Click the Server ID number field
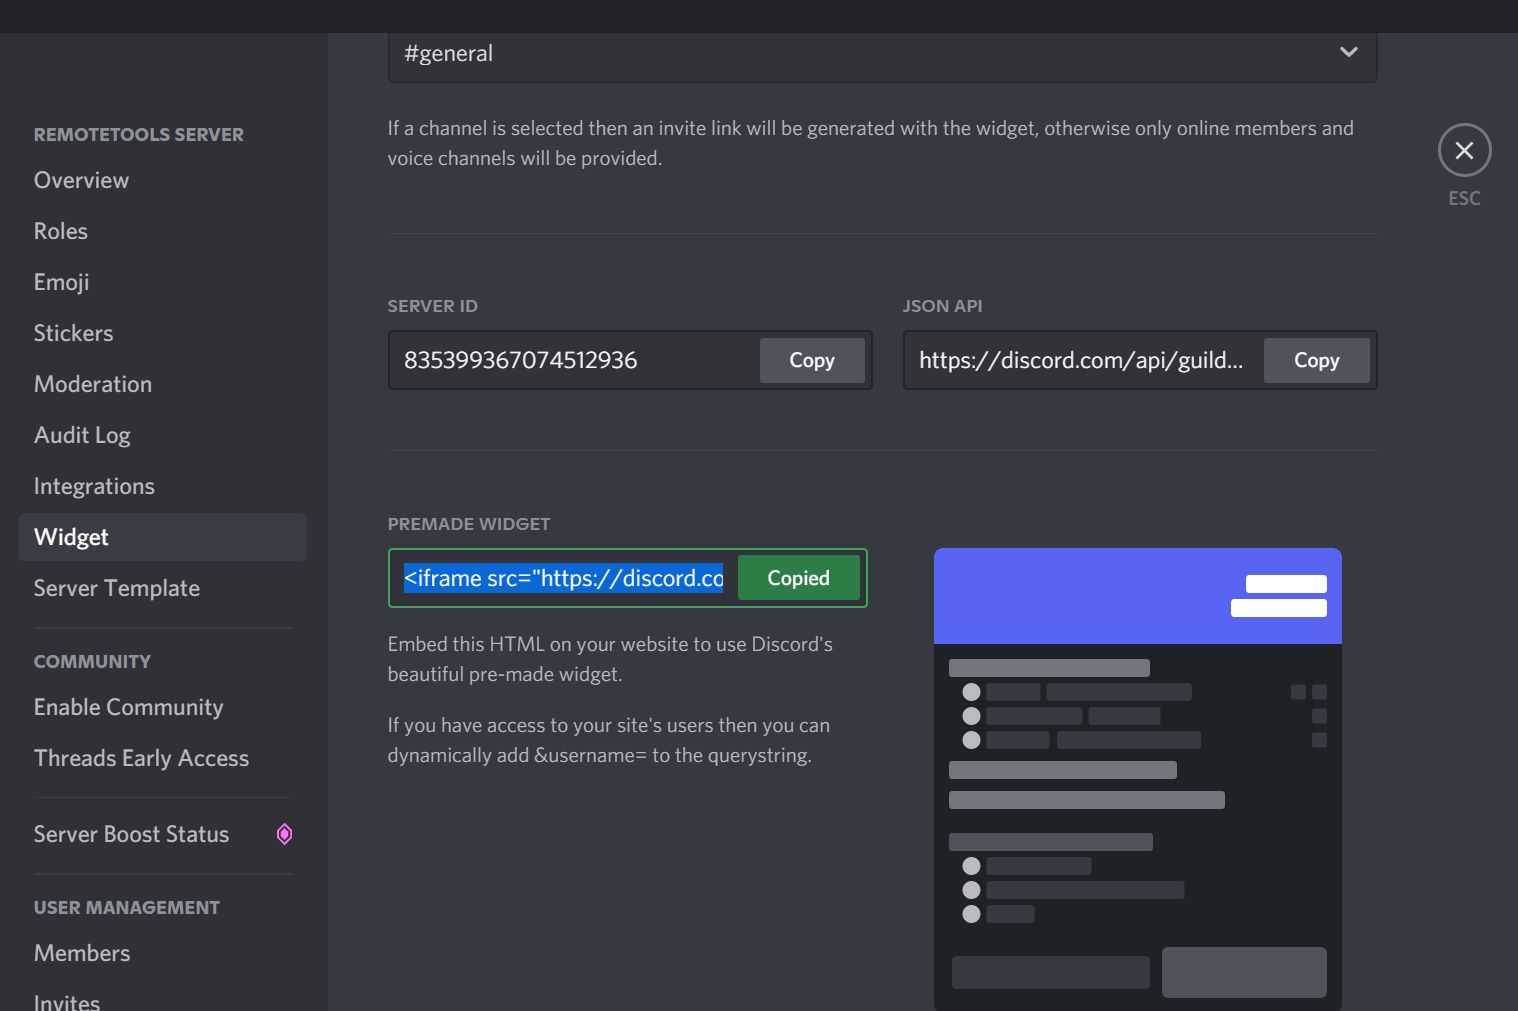The image size is (1518, 1011). [x=574, y=360]
